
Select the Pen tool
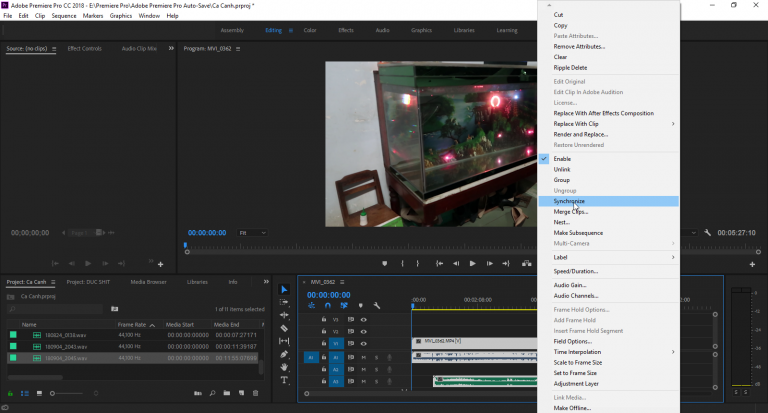(284, 354)
